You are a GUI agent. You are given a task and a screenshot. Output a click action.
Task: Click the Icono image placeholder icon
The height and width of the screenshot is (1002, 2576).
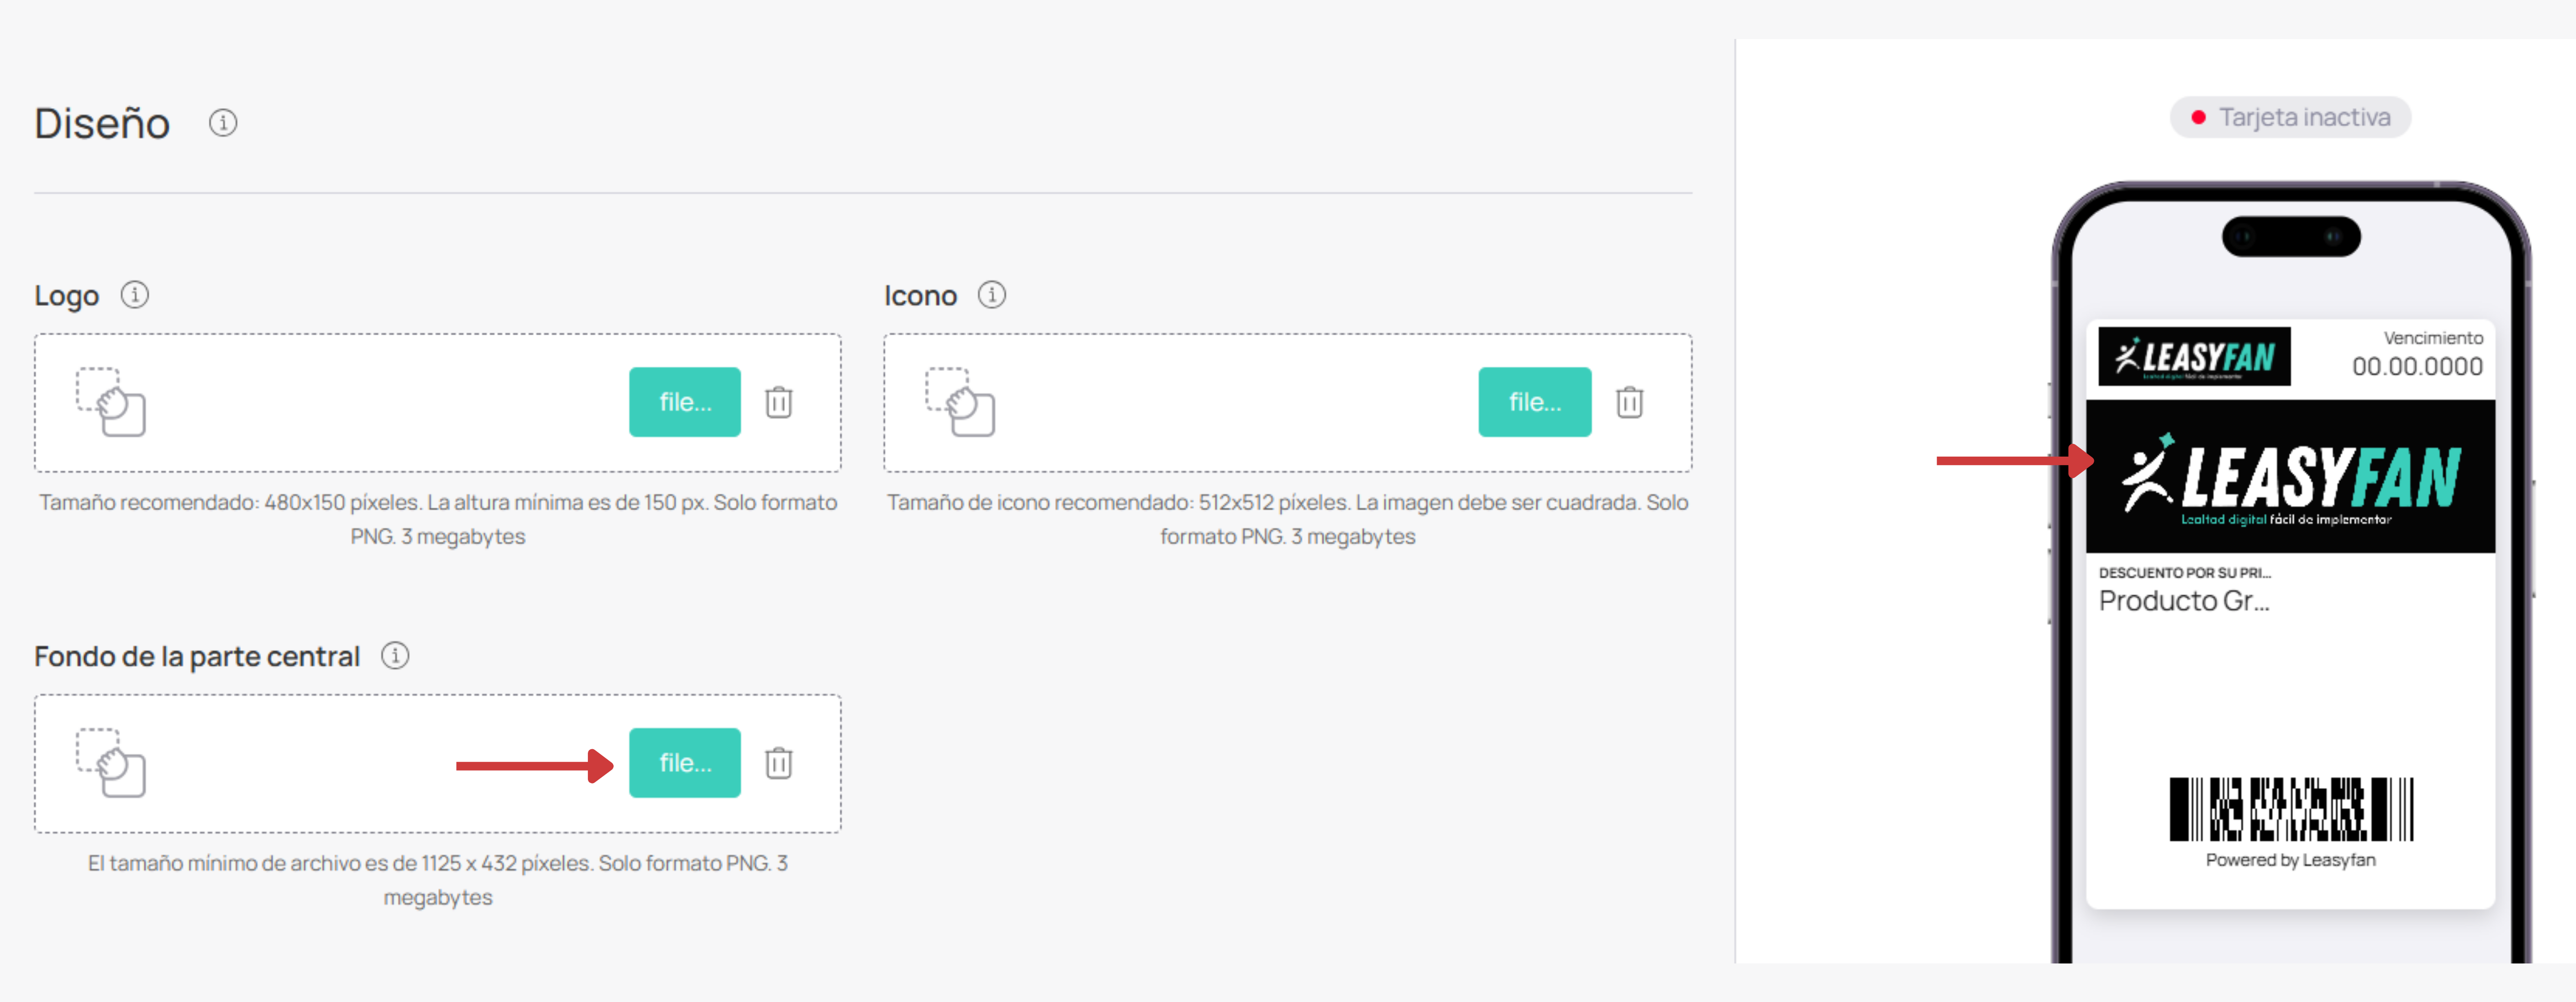[960, 402]
